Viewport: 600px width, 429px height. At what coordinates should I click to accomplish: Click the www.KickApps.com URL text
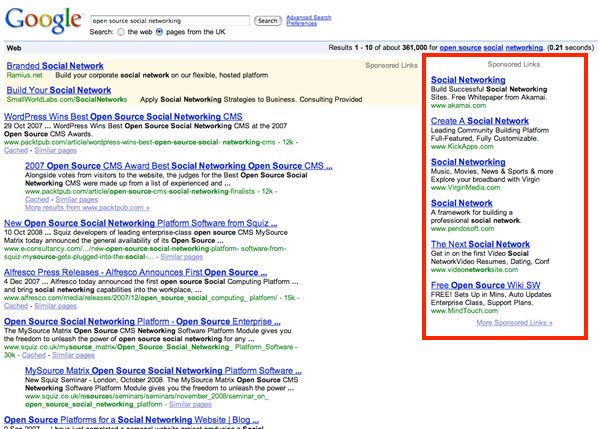pyautogui.click(x=462, y=147)
